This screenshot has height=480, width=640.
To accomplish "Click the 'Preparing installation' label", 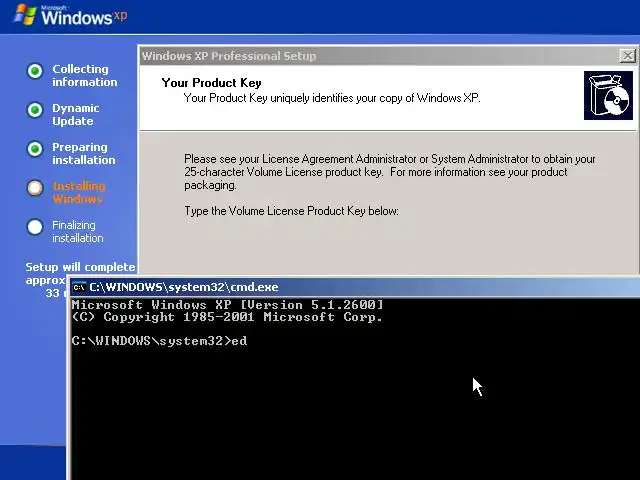I will point(84,153).
